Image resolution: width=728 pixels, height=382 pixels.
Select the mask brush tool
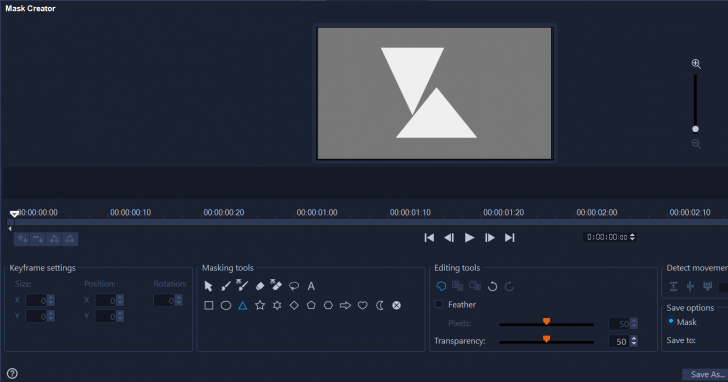pyautogui.click(x=226, y=286)
